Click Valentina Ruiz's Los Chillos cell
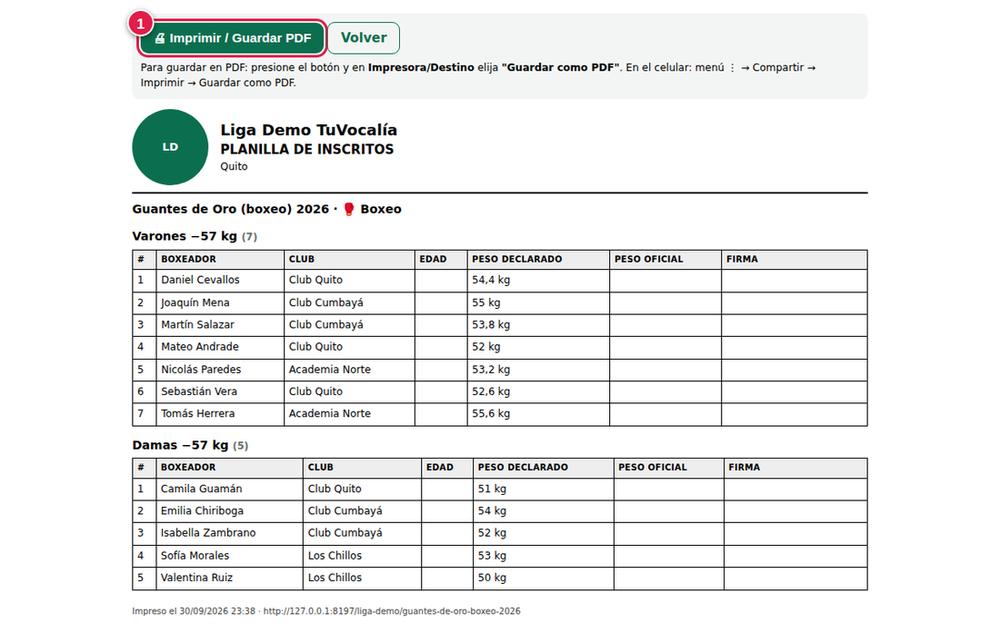Viewport: 1000px width, 643px height. tap(362, 579)
